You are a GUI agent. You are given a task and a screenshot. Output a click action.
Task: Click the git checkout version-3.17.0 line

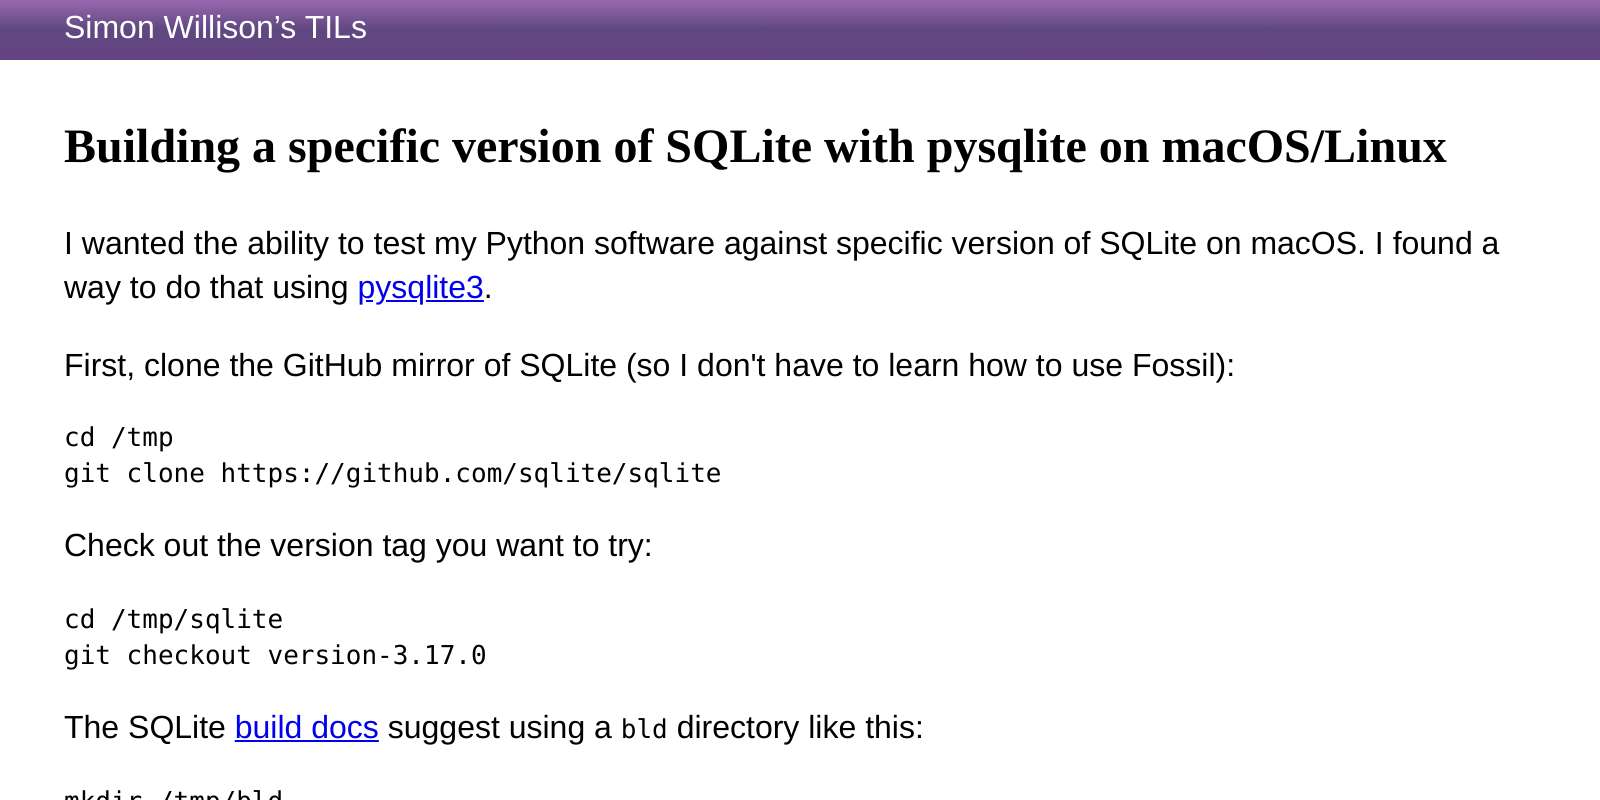(275, 655)
